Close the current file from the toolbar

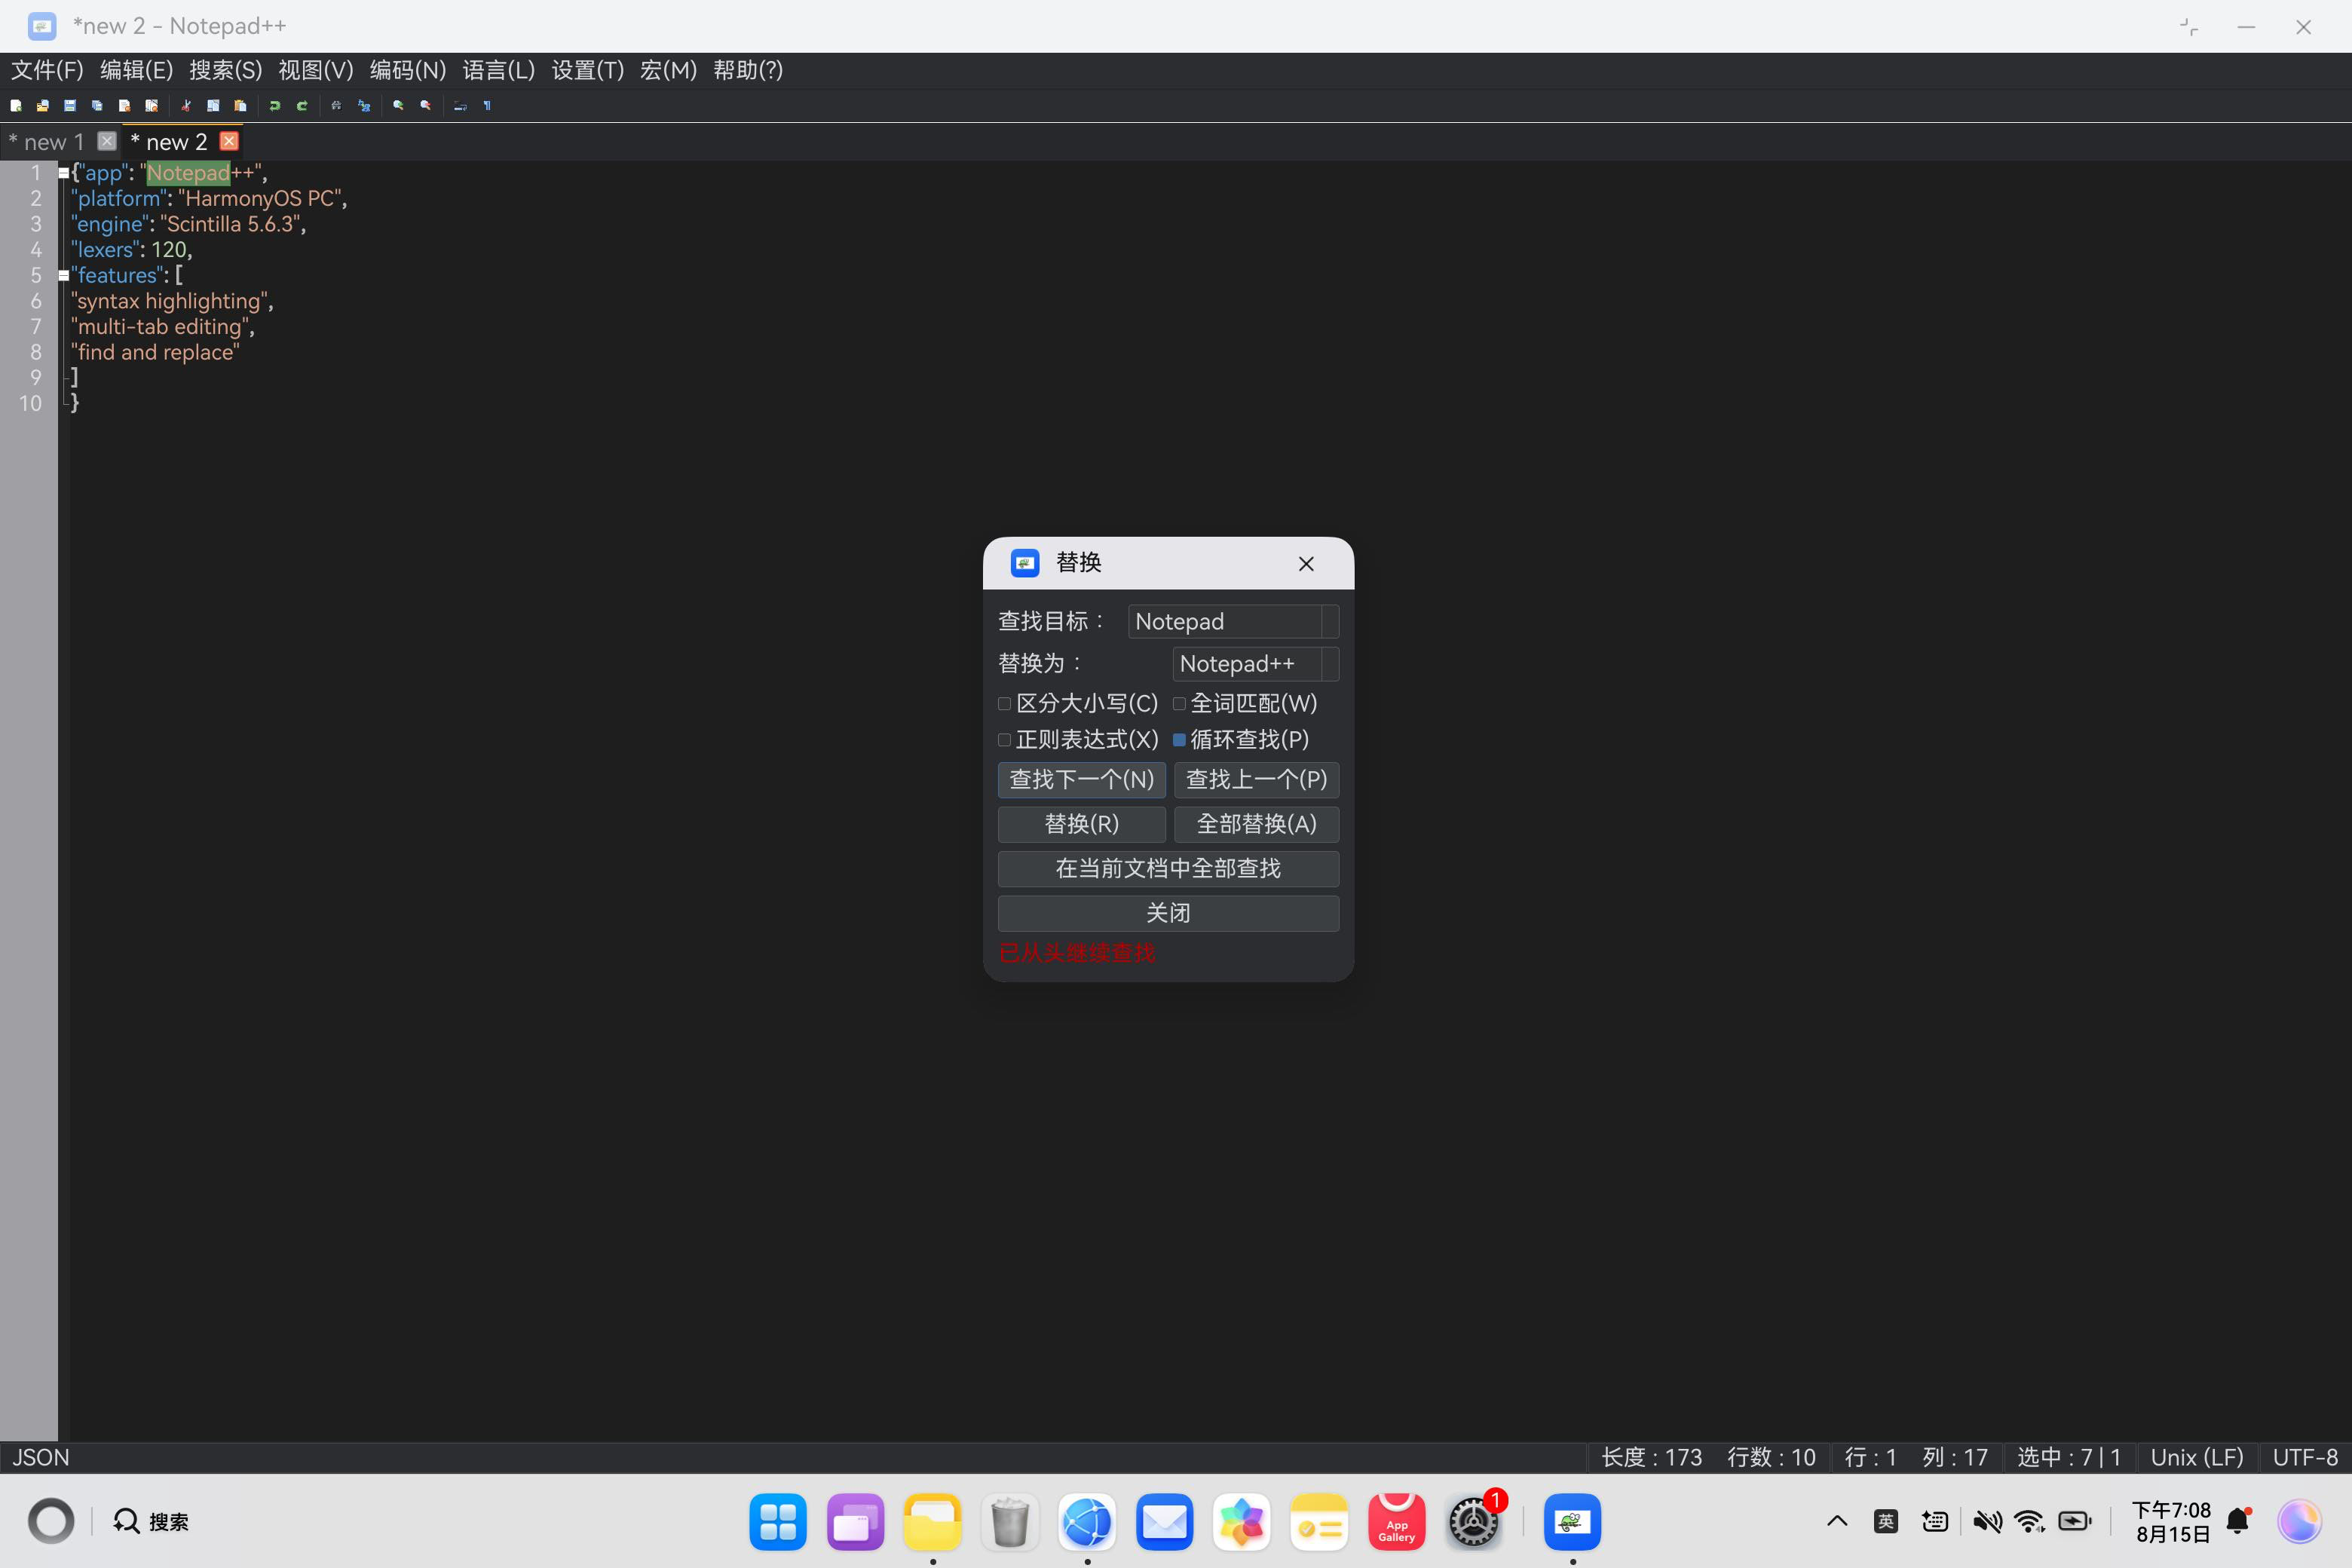click(124, 105)
